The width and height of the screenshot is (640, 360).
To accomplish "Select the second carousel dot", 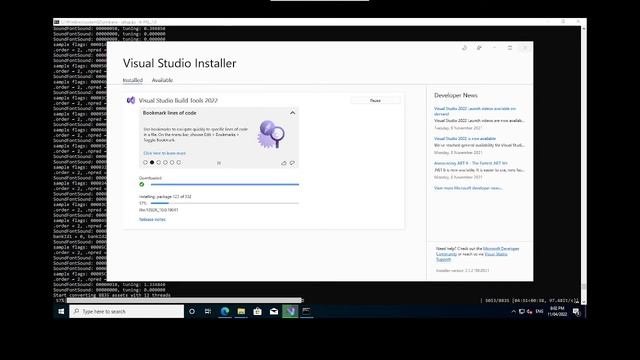I will click(x=152, y=162).
